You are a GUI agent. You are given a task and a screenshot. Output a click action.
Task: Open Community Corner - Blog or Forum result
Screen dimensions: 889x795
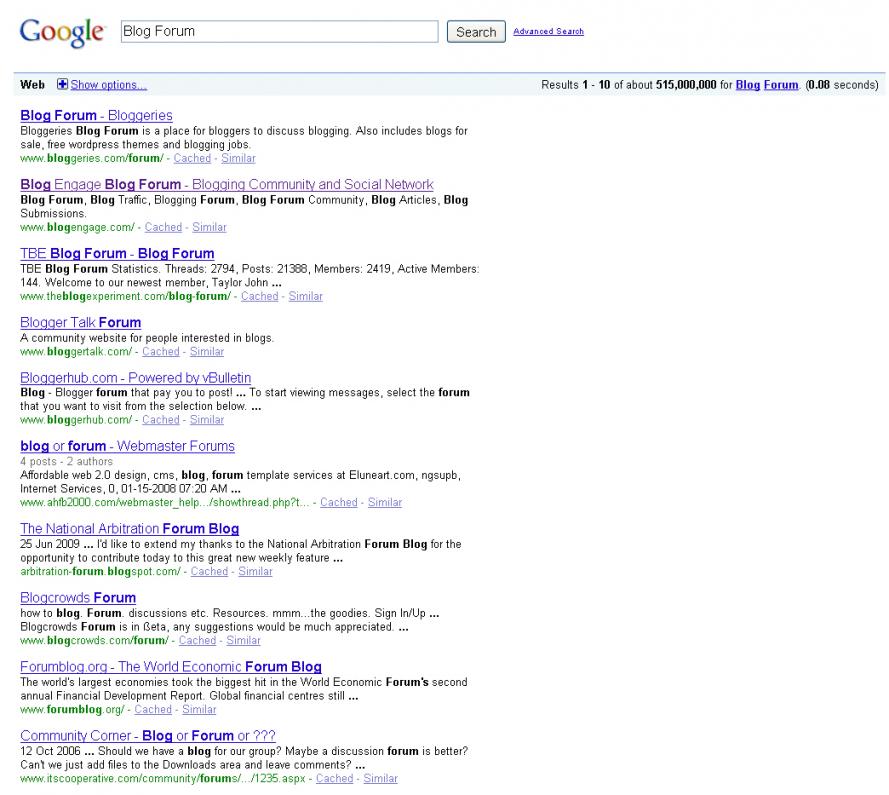148,735
